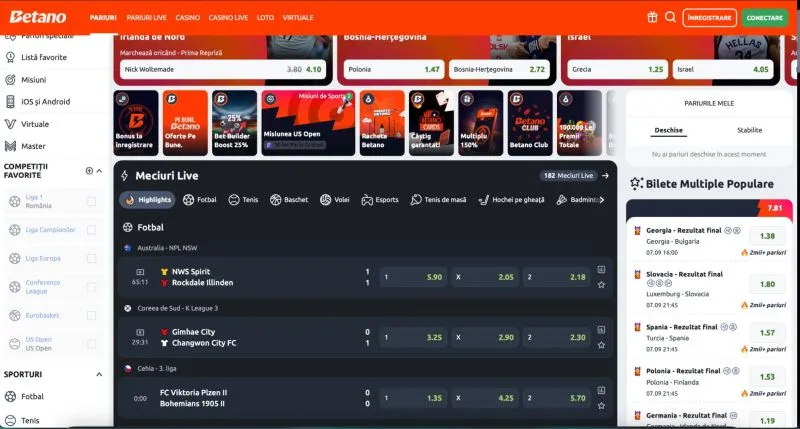Open live stream icon for NWS Spirit match
The width and height of the screenshot is (800, 429).
click(140, 272)
